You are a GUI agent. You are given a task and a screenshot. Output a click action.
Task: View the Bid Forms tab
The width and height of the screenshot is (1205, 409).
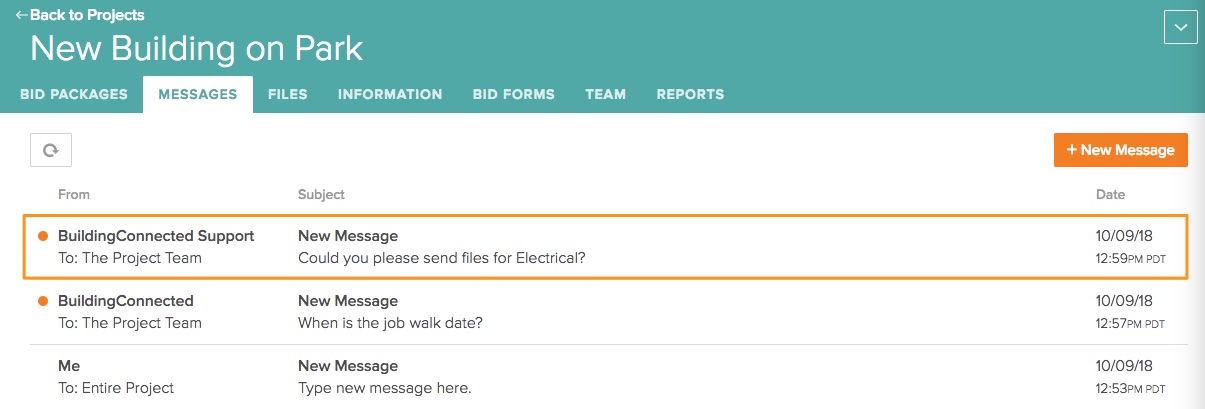(x=514, y=95)
